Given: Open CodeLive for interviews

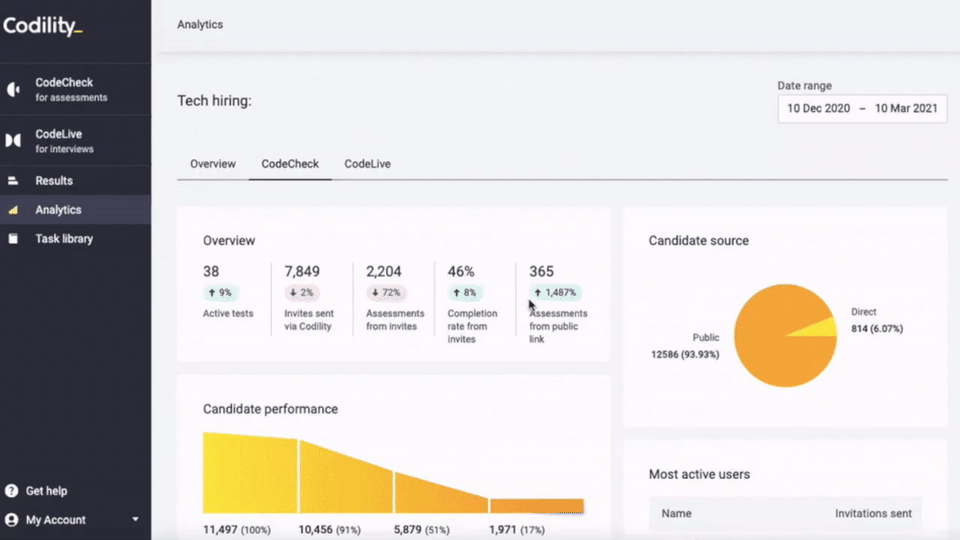Looking at the screenshot, I should (75, 141).
